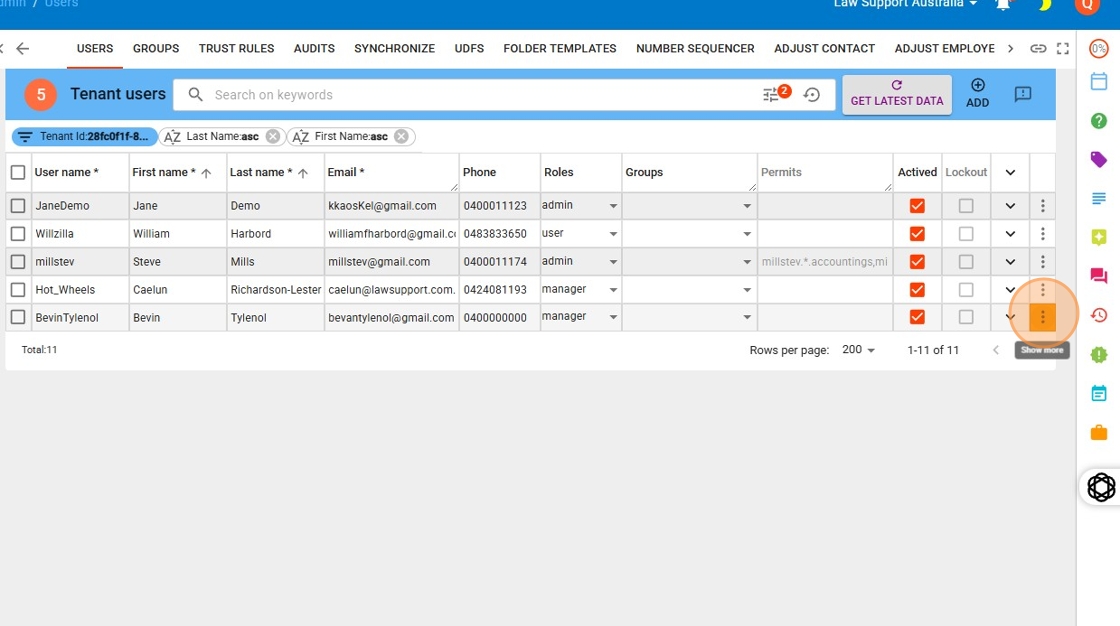Viewport: 1120px width, 626px height.
Task: Click the reset history icon beside search
Action: [x=812, y=95]
